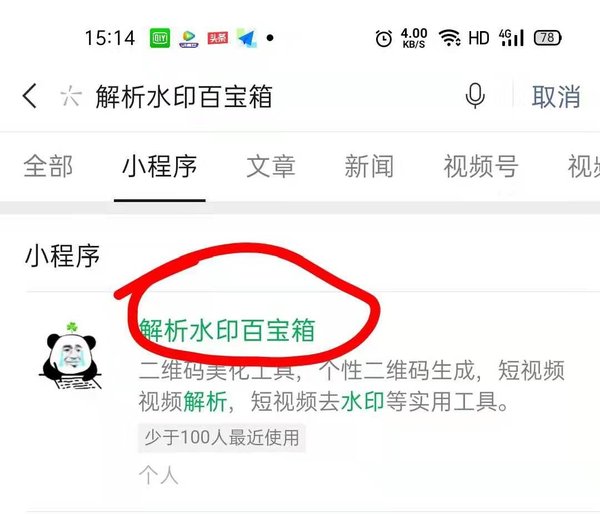Image resolution: width=600 pixels, height=514 pixels.
Task: Open the Tencent Video notification icon
Action: click(x=189, y=38)
